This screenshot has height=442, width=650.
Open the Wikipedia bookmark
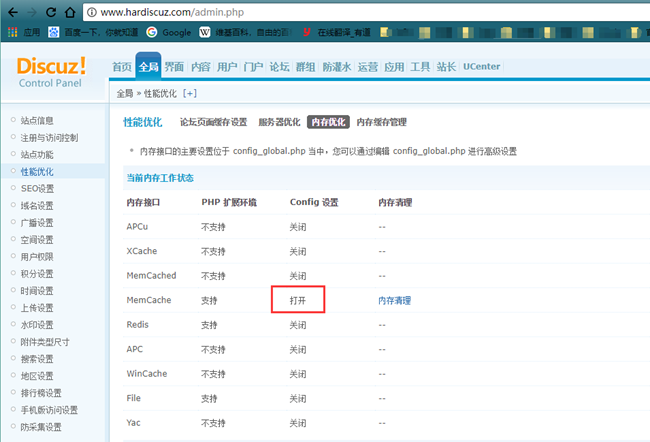tap(245, 32)
